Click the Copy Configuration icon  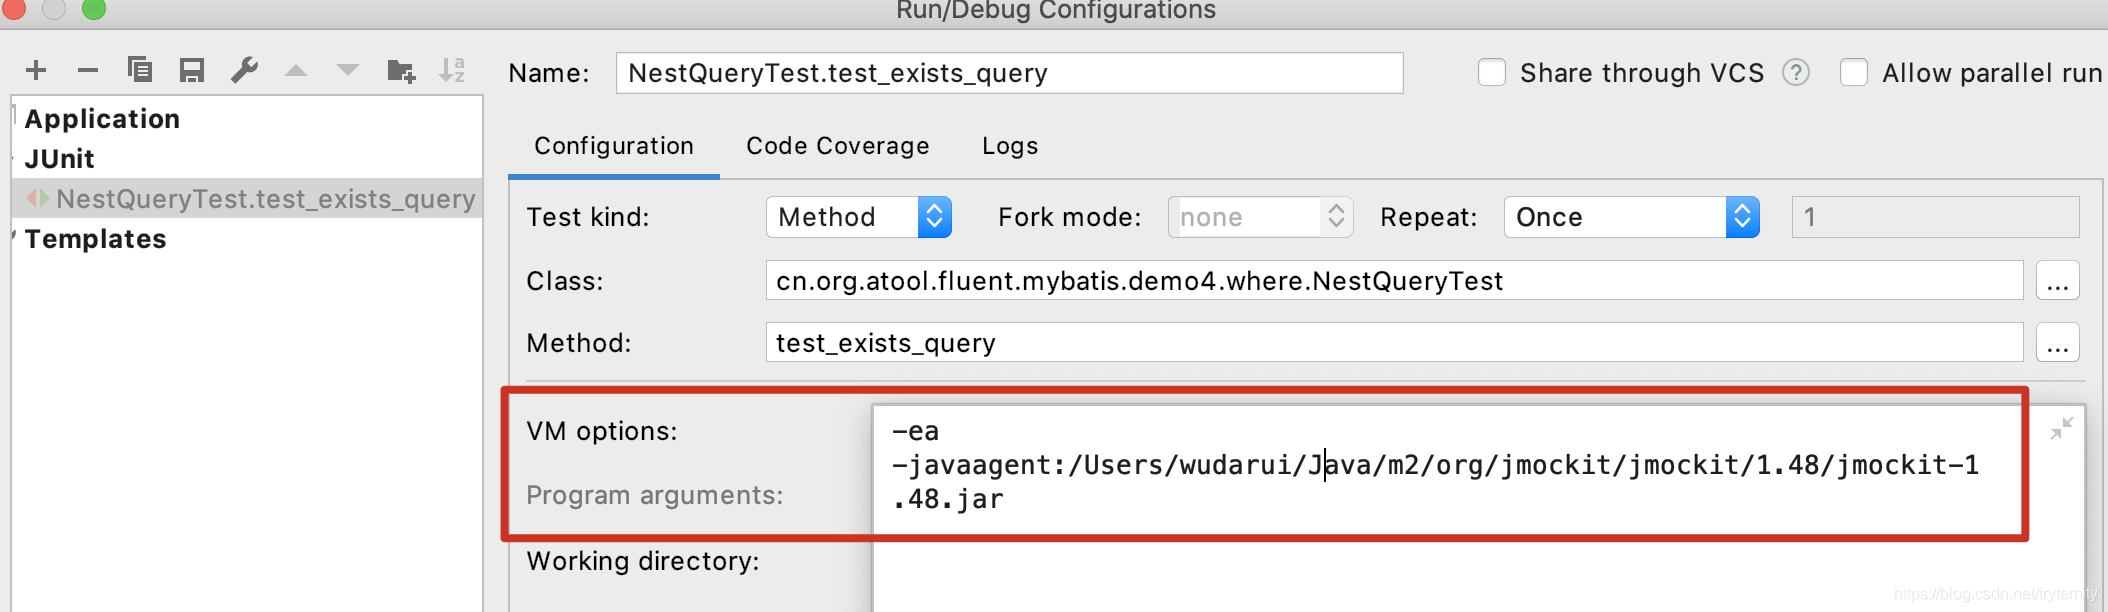tap(140, 70)
